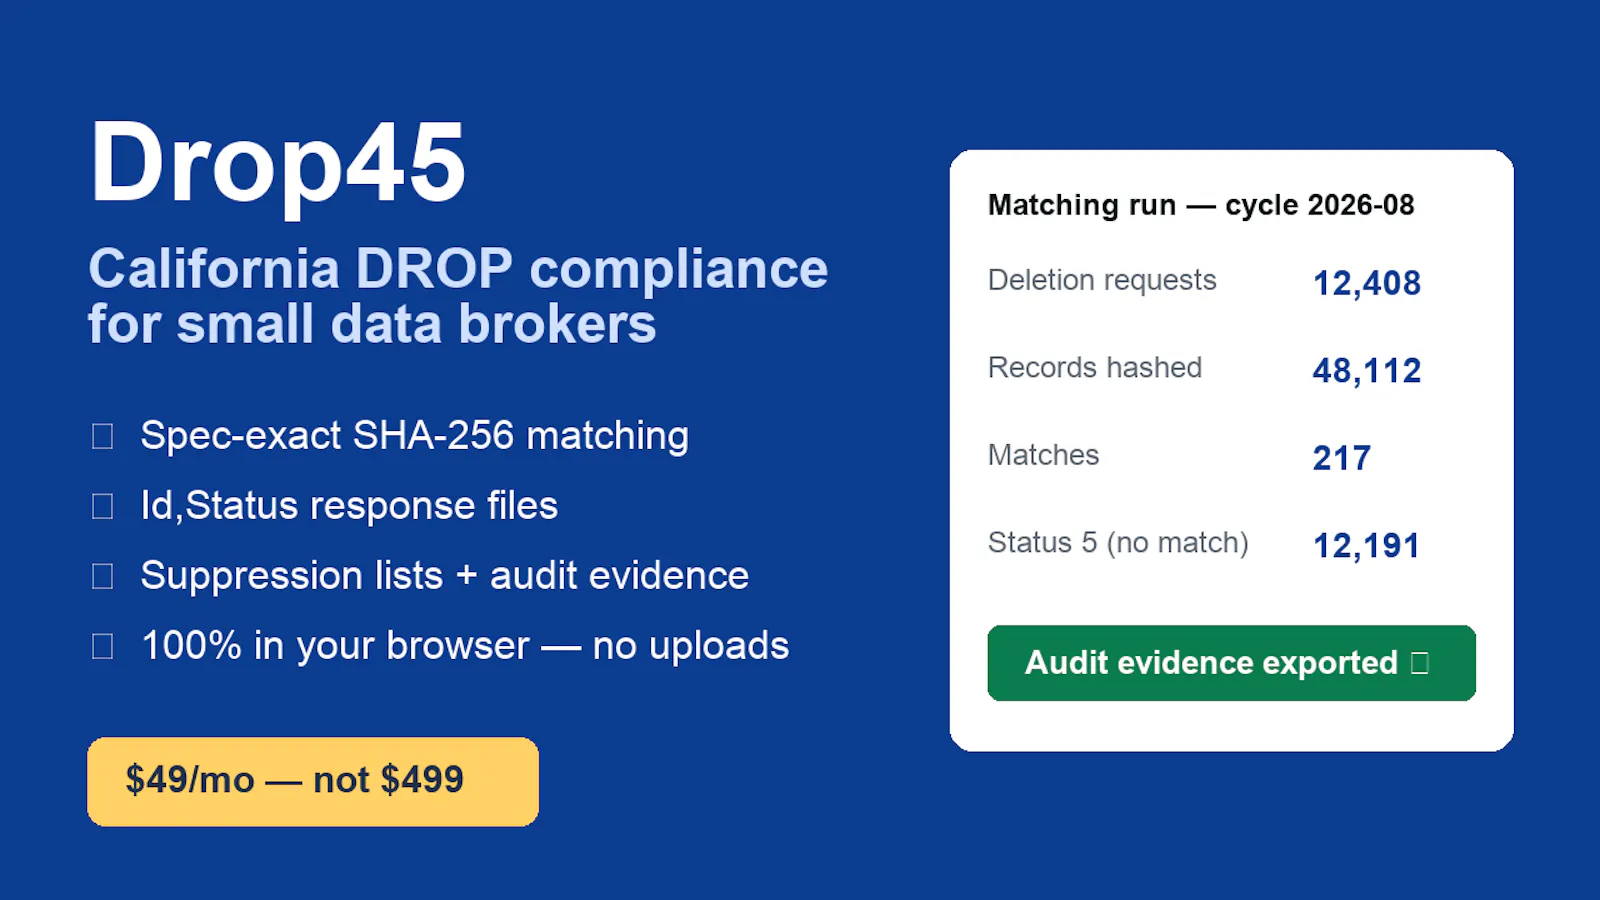
Task: Click the Spec-exact SHA-256 matching text
Action: pos(414,436)
